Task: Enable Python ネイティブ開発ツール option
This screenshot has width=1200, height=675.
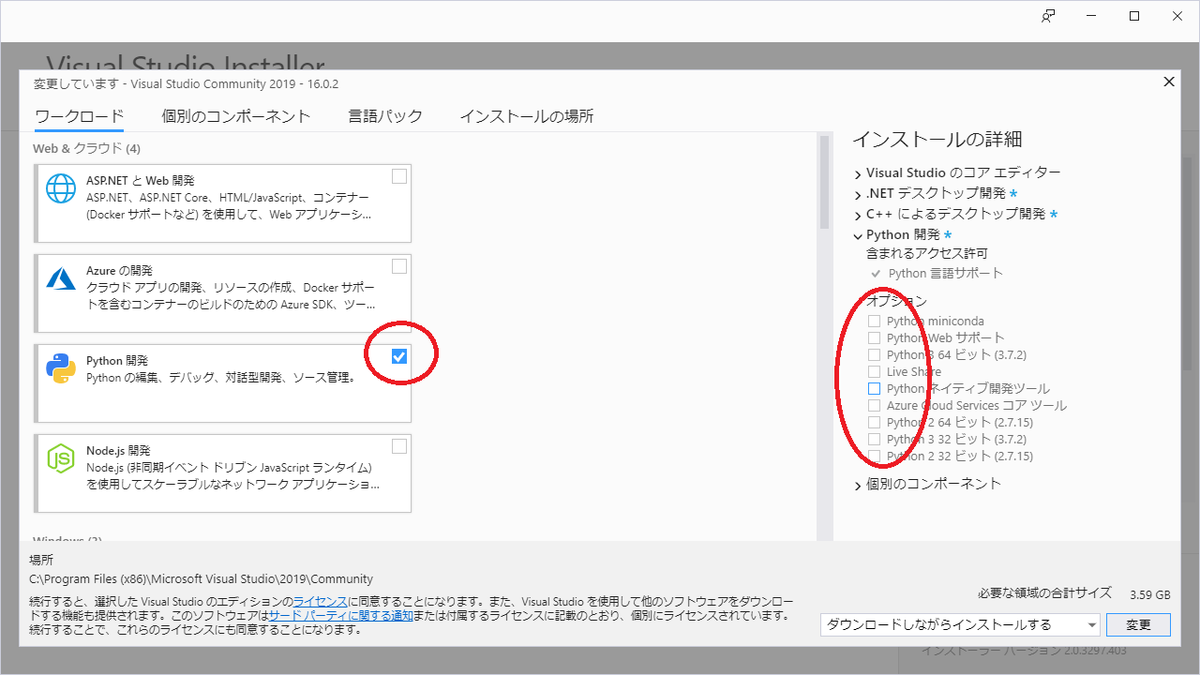Action: point(874,388)
